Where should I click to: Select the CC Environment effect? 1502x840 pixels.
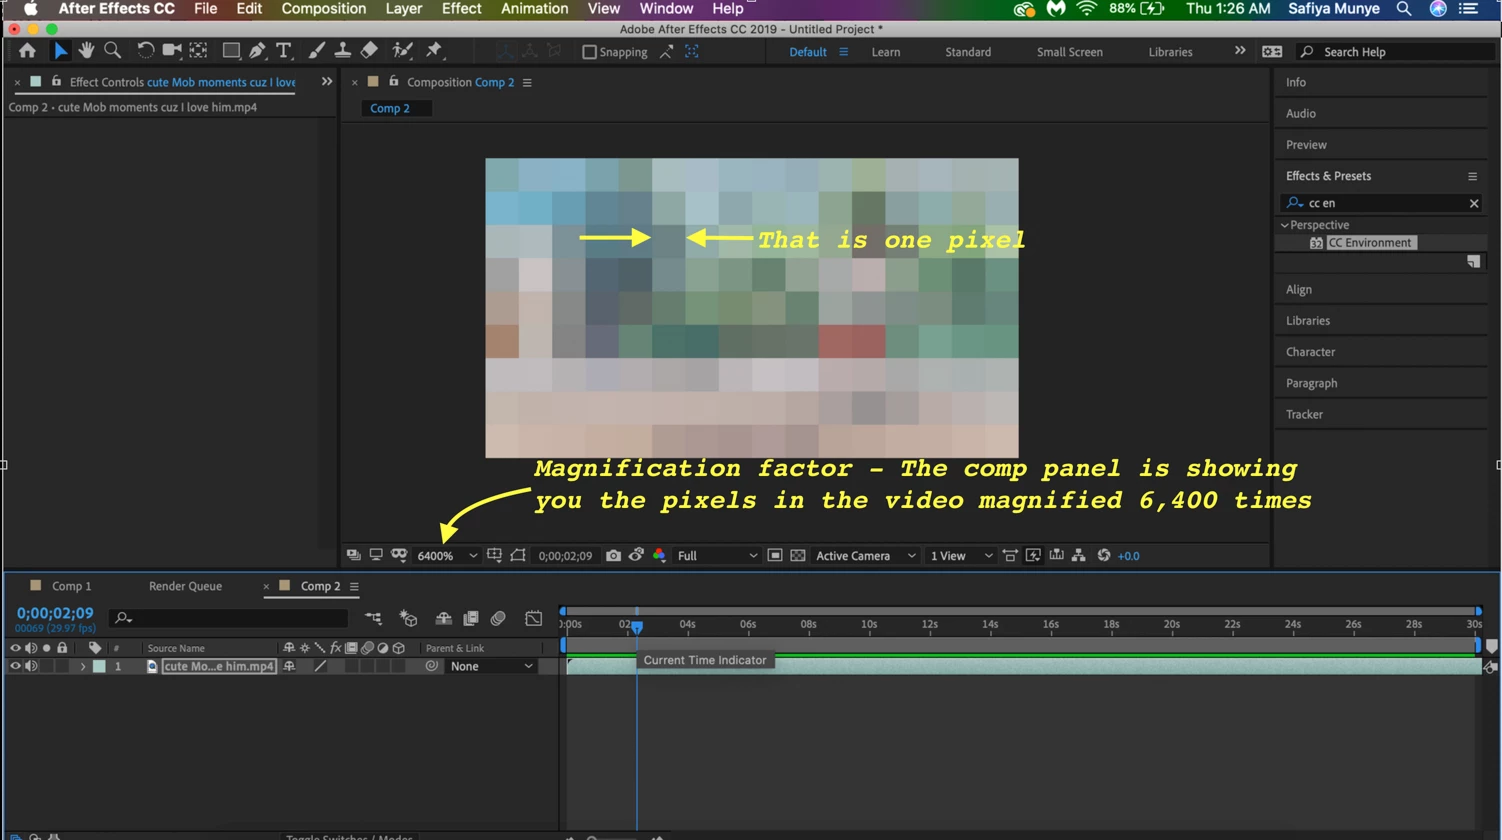(1370, 243)
